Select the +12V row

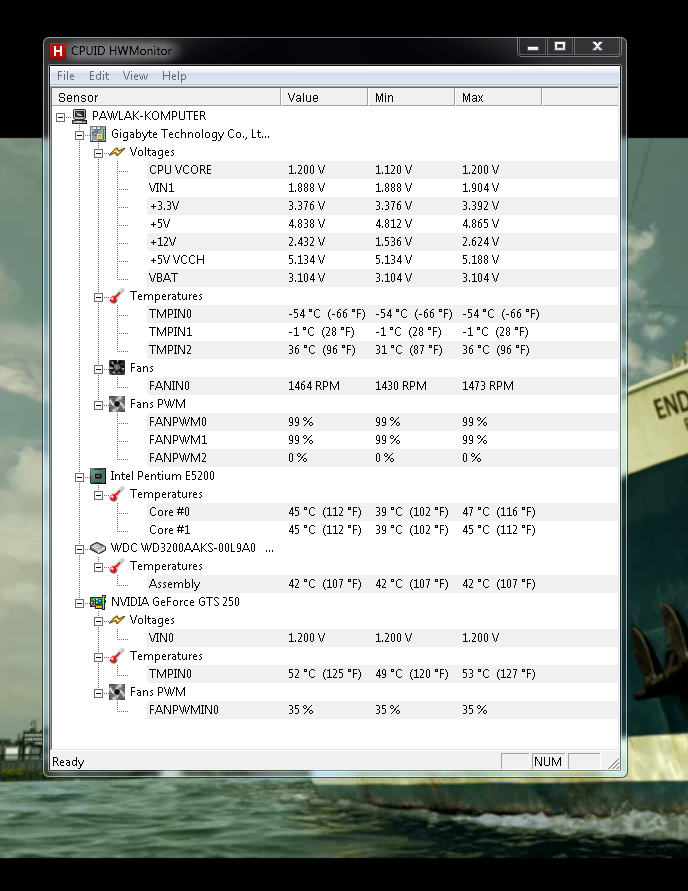tap(382, 242)
